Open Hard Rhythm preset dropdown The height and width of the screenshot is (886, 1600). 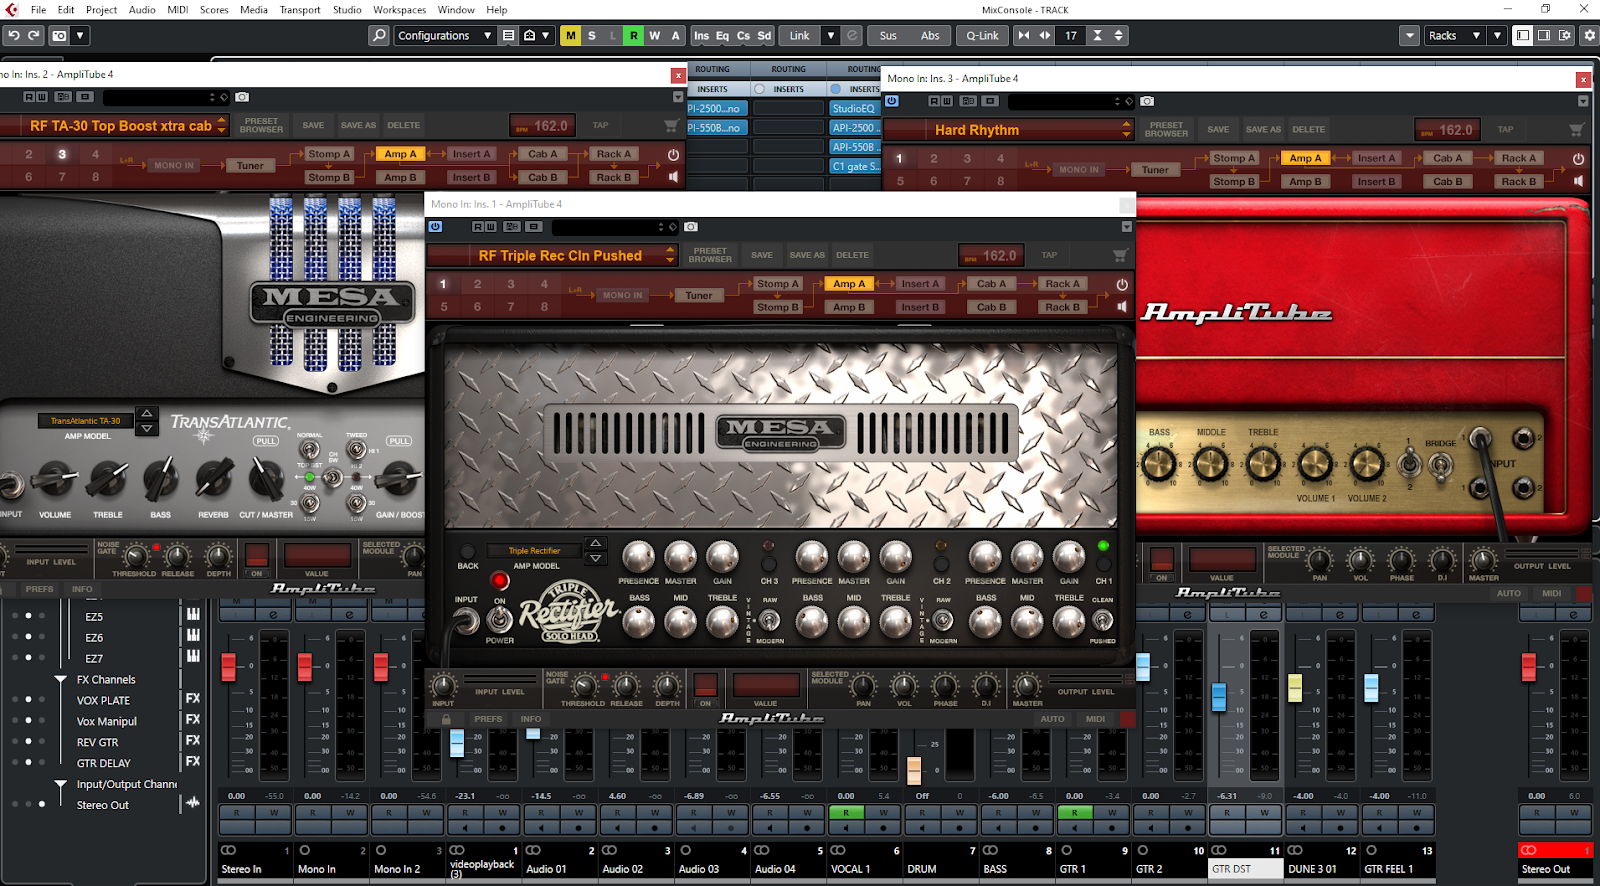click(1126, 130)
